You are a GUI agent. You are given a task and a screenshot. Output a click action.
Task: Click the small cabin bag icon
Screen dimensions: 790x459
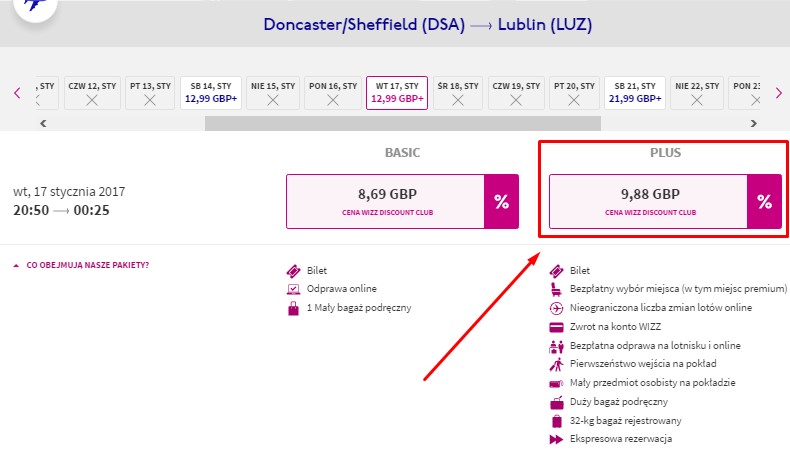293,308
